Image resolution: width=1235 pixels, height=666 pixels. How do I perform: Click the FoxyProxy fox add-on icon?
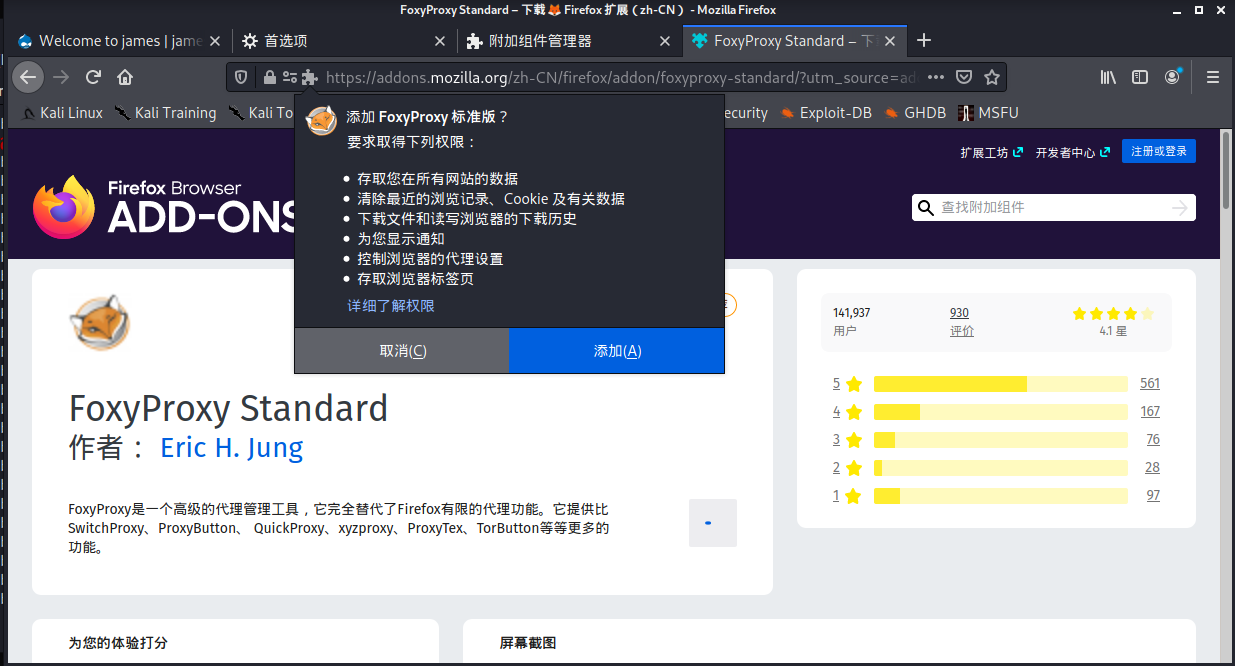click(x=99, y=323)
